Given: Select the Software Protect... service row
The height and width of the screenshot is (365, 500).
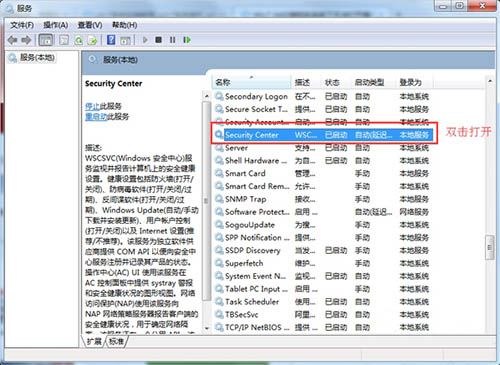Looking at the screenshot, I should pyautogui.click(x=323, y=212).
